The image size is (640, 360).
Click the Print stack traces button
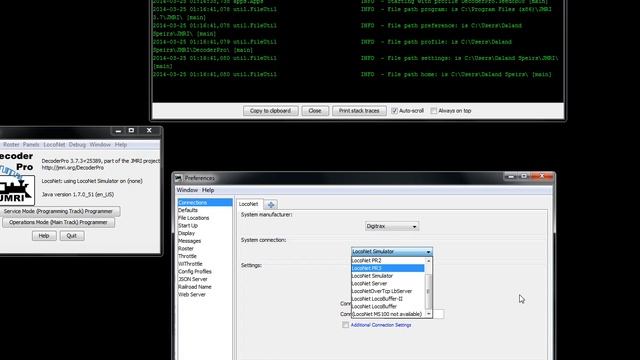[359, 111]
